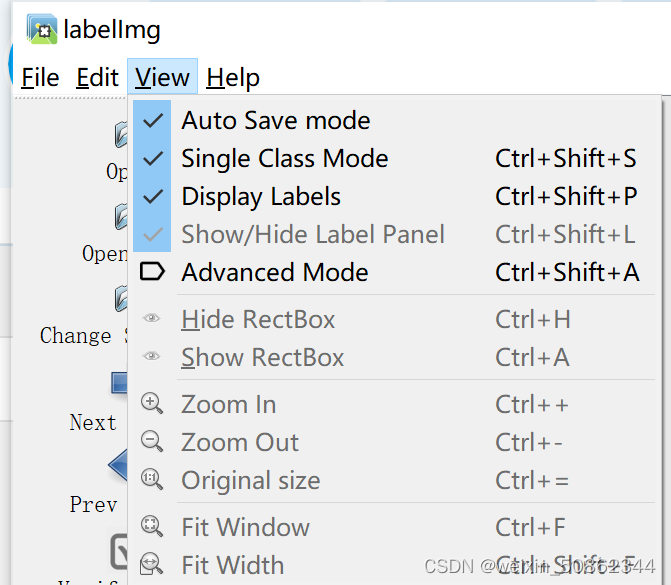671x585 pixels.
Task: Click the Zoom Out magnifier icon
Action: point(152,442)
